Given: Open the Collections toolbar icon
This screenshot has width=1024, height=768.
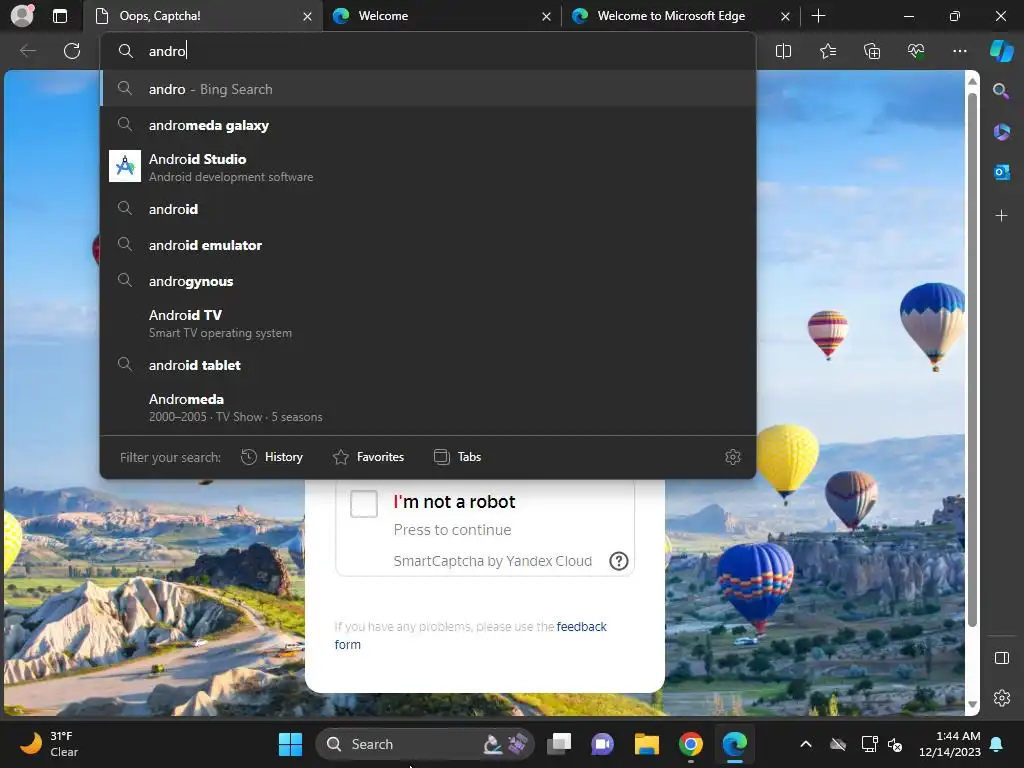Looking at the screenshot, I should coord(872,51).
